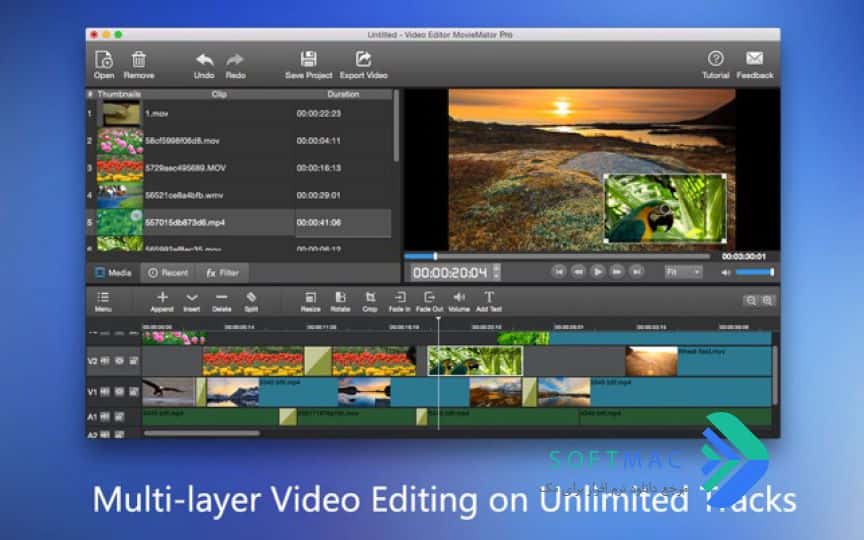Click the media list vertical scrollbar
This screenshot has height=540, width=864.
point(396,126)
